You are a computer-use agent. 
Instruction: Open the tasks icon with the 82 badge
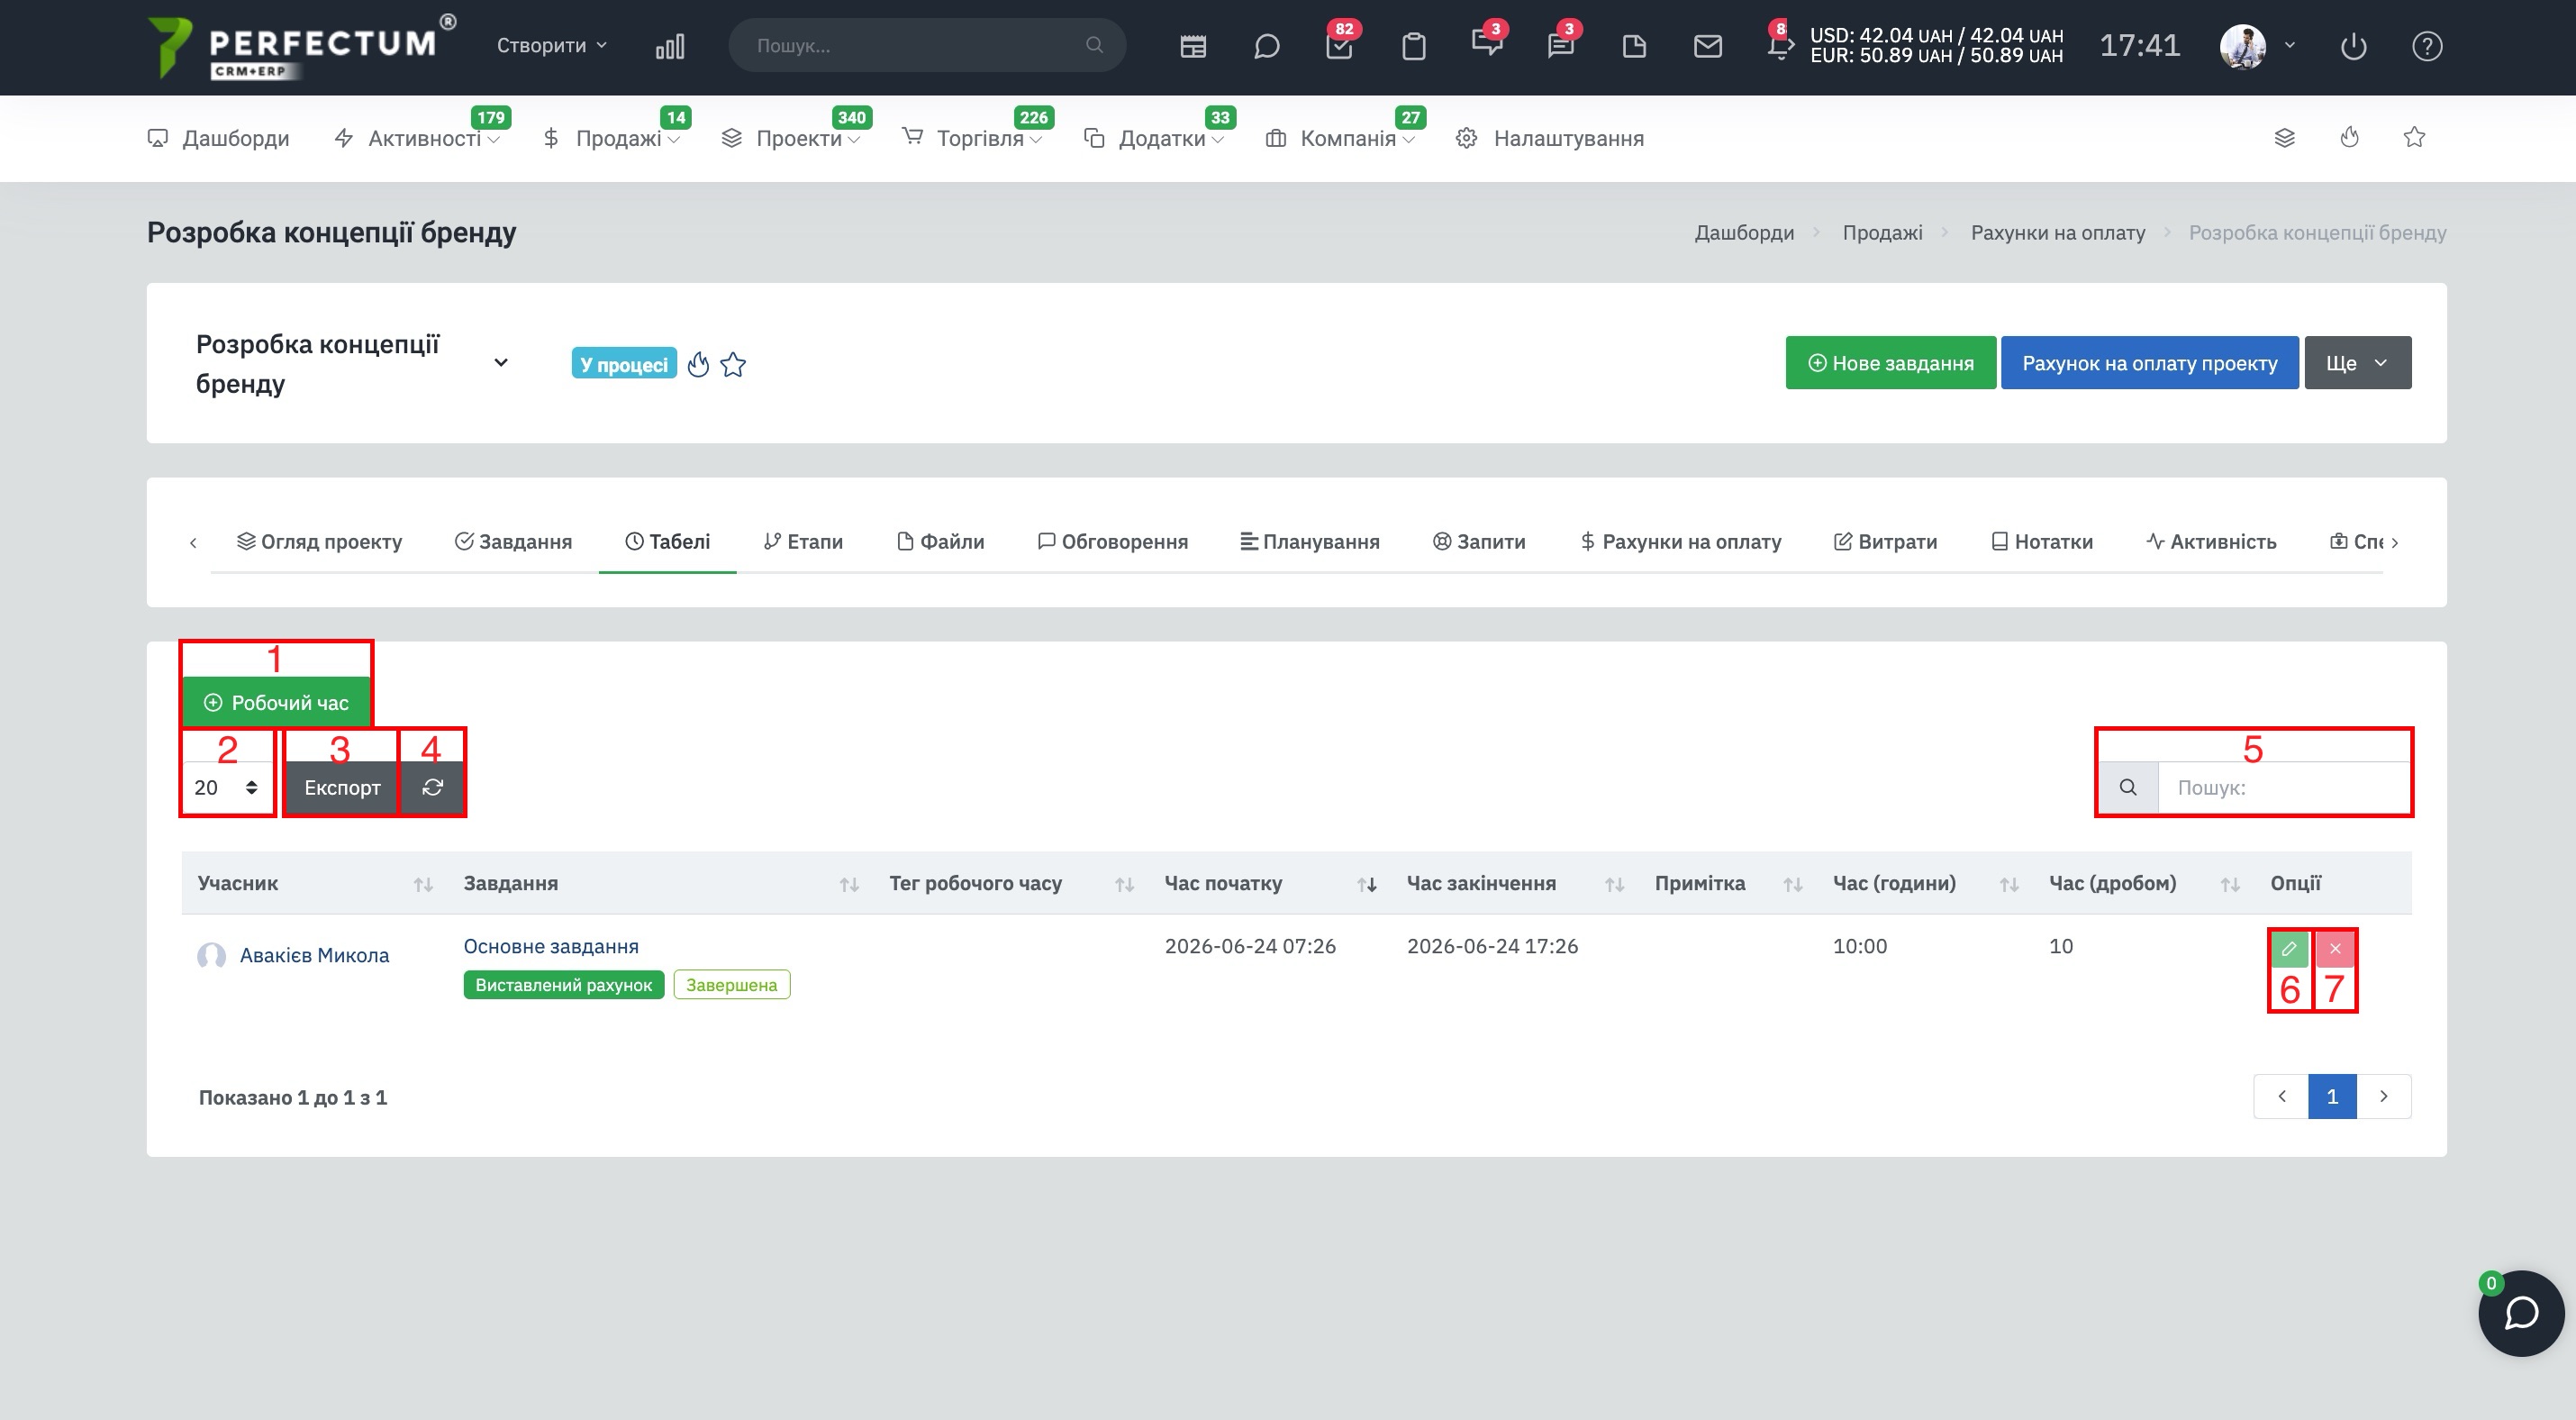1339,46
